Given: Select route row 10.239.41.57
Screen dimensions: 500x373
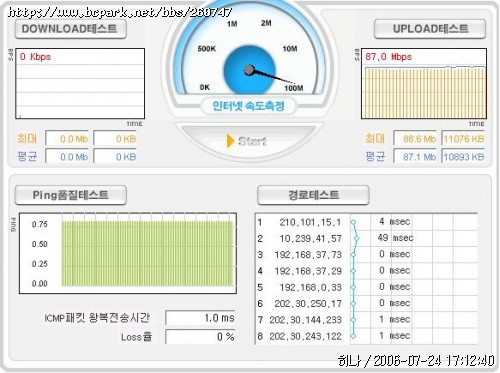Looking at the screenshot, I should 366,238.
